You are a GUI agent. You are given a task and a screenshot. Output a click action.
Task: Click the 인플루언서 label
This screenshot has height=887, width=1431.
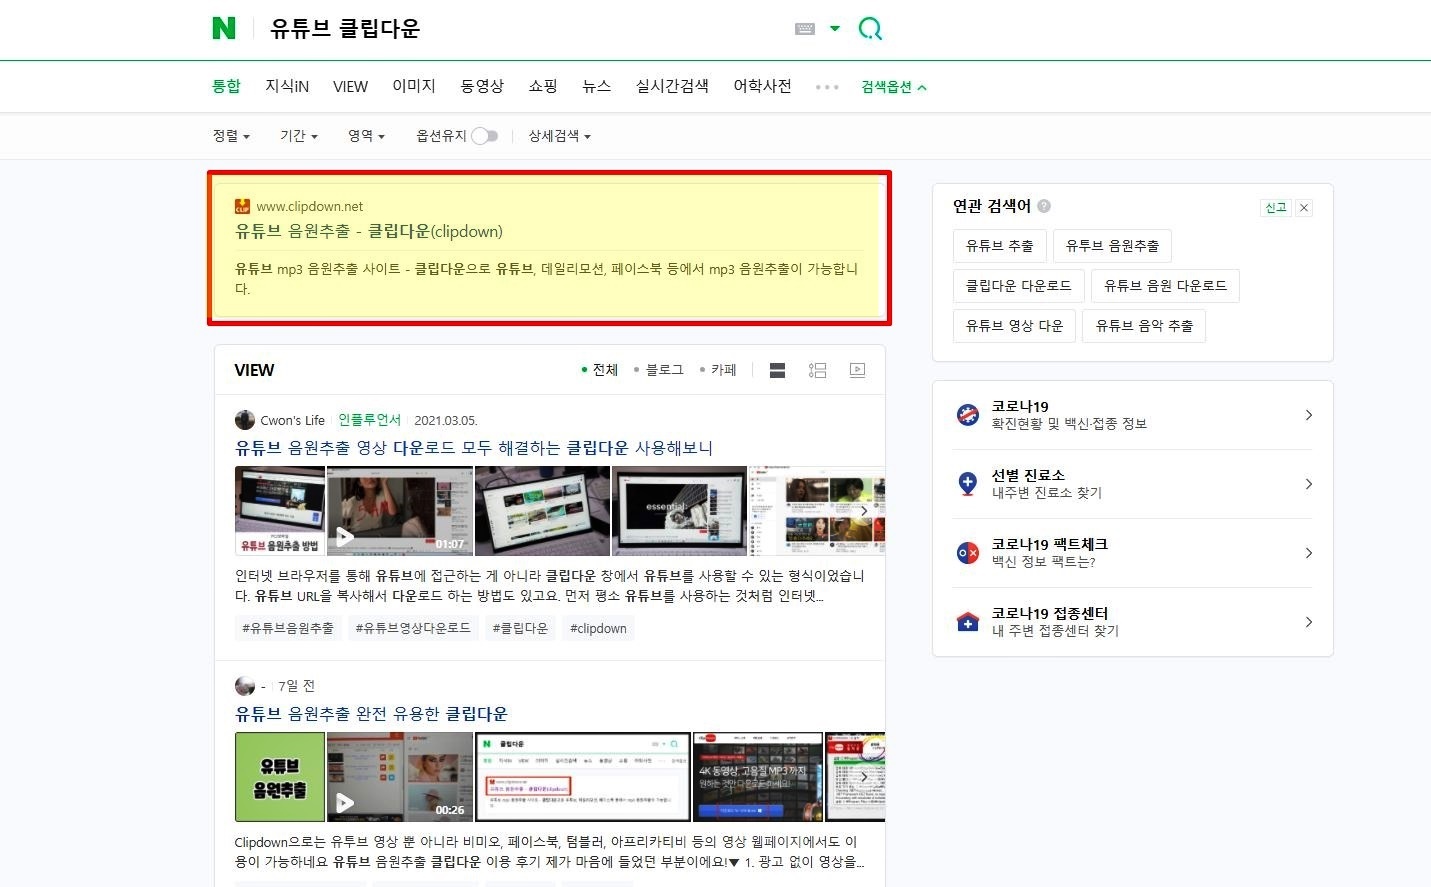coord(369,420)
